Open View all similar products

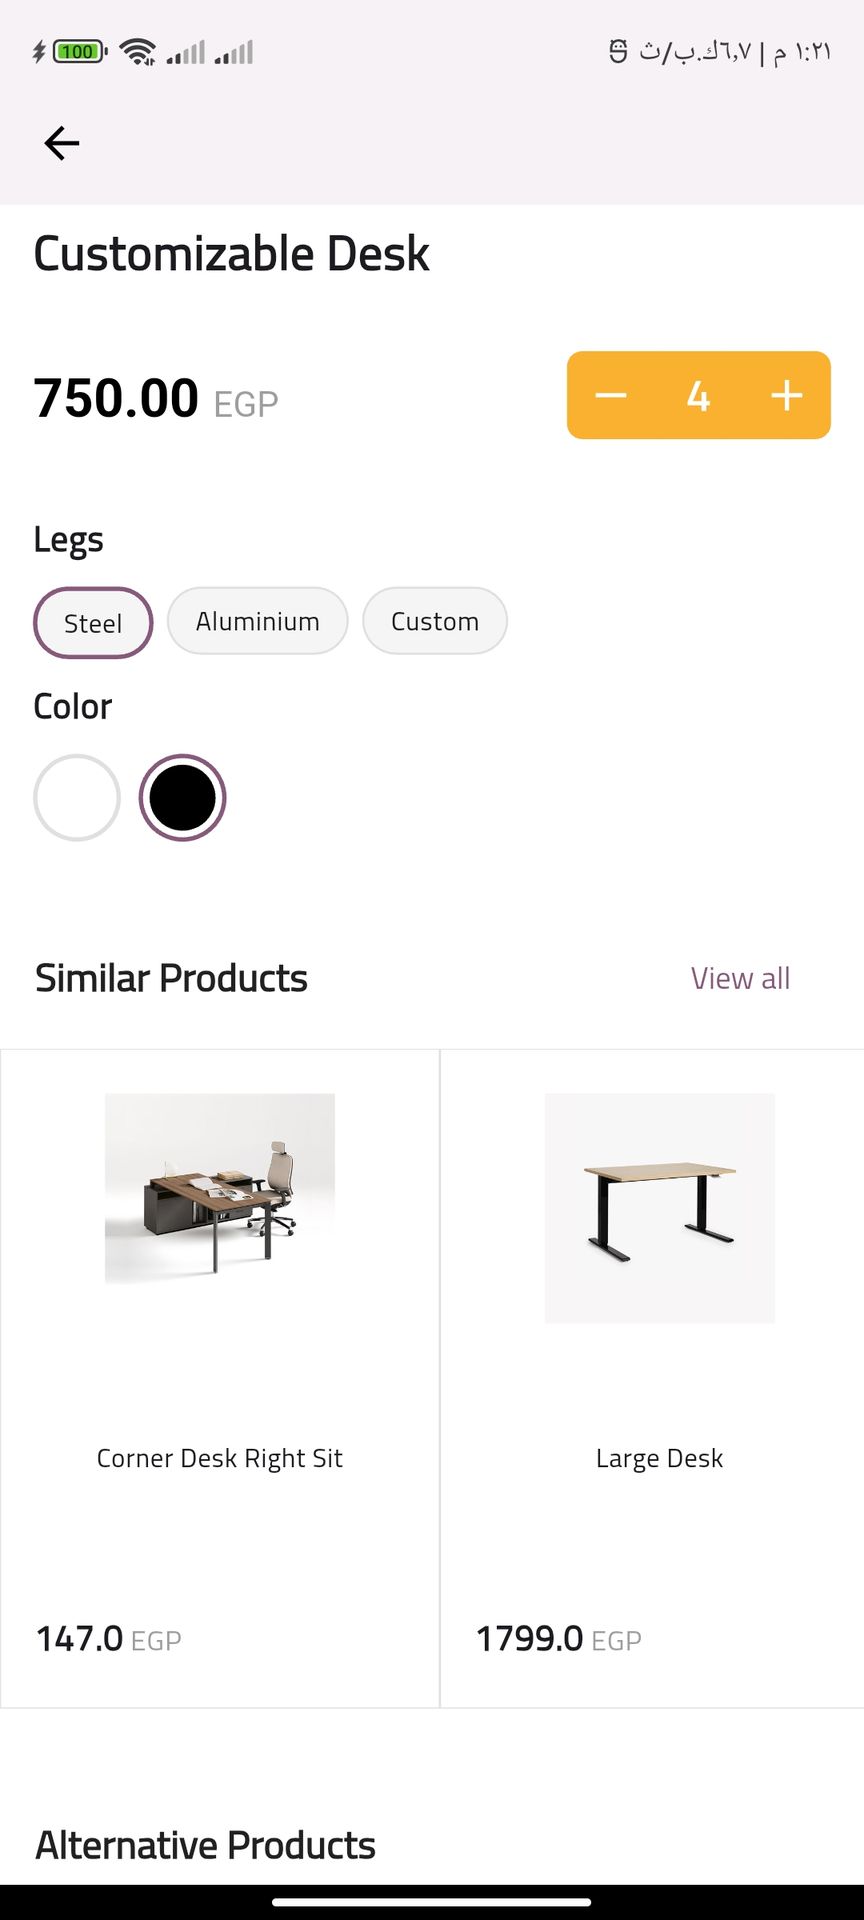[x=740, y=978]
